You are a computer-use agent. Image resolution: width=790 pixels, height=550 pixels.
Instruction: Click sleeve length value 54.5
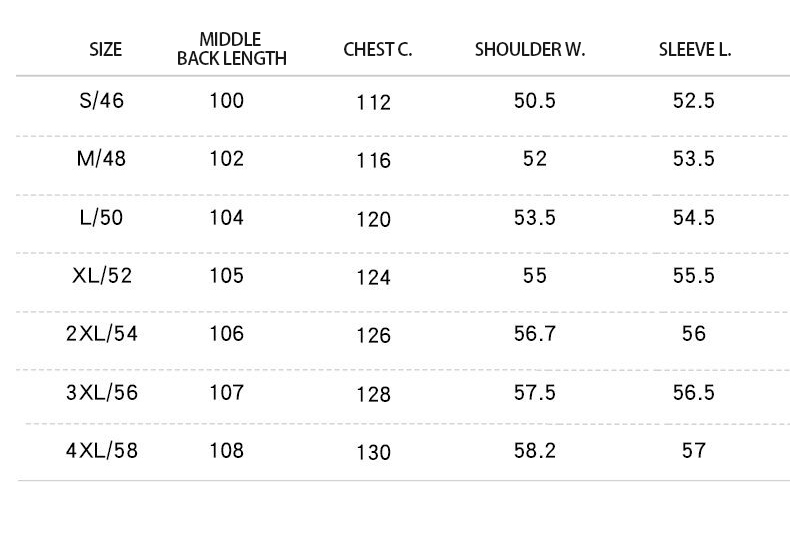click(694, 218)
